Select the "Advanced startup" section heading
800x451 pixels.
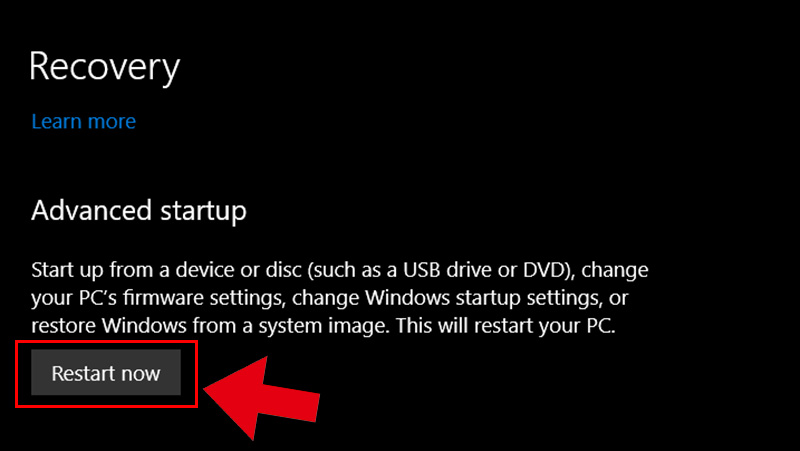pos(139,211)
